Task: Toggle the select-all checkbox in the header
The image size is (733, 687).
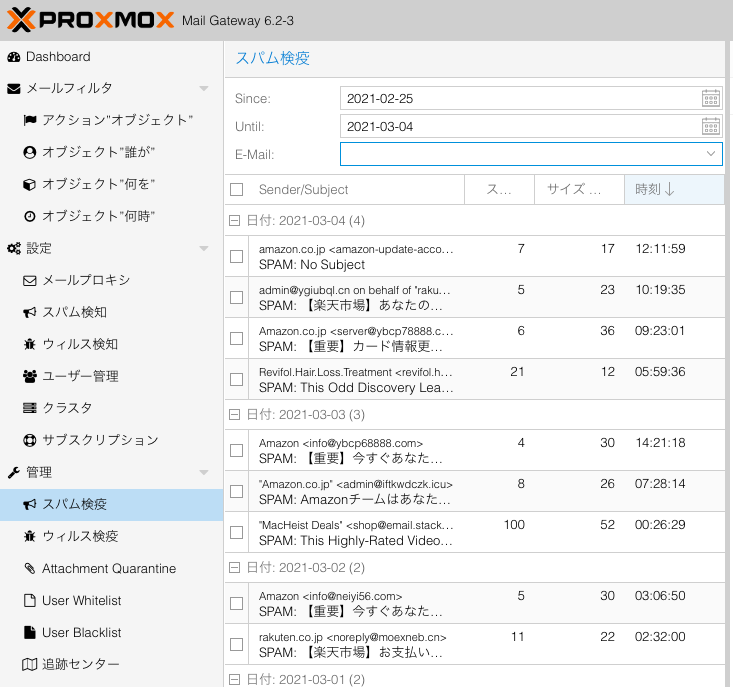Action: click(237, 190)
